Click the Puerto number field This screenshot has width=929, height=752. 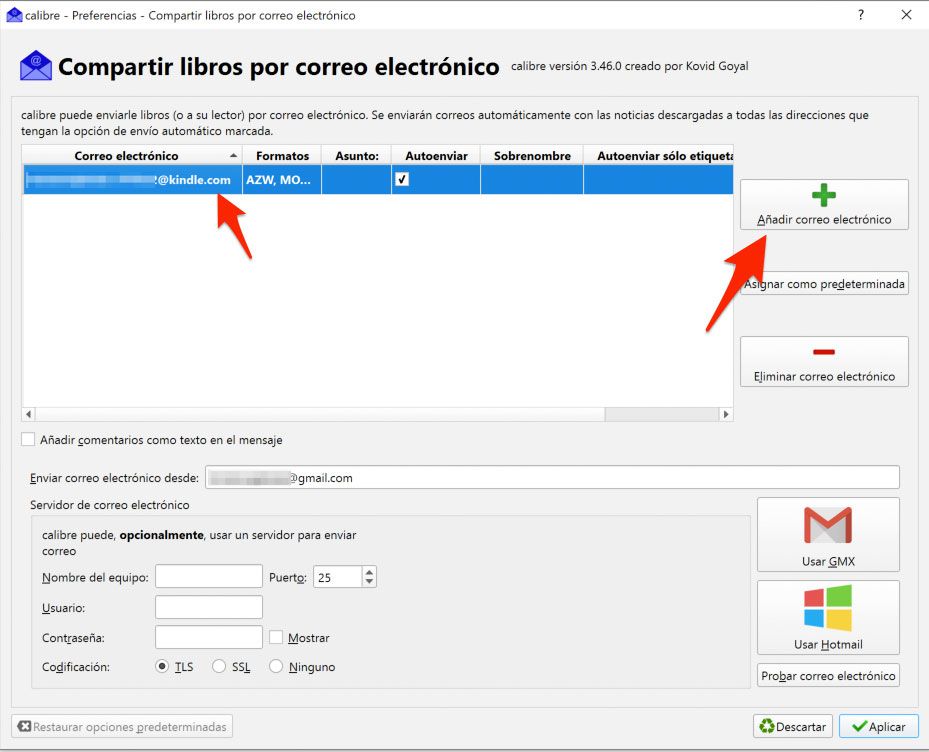[x=337, y=577]
